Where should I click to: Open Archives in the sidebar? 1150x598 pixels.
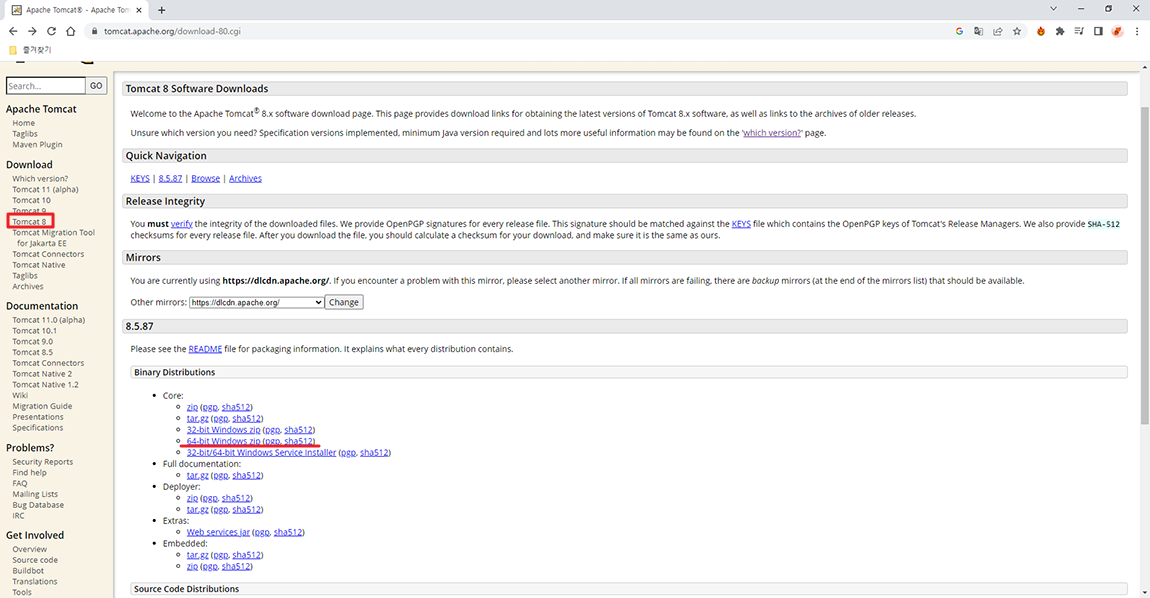28,287
